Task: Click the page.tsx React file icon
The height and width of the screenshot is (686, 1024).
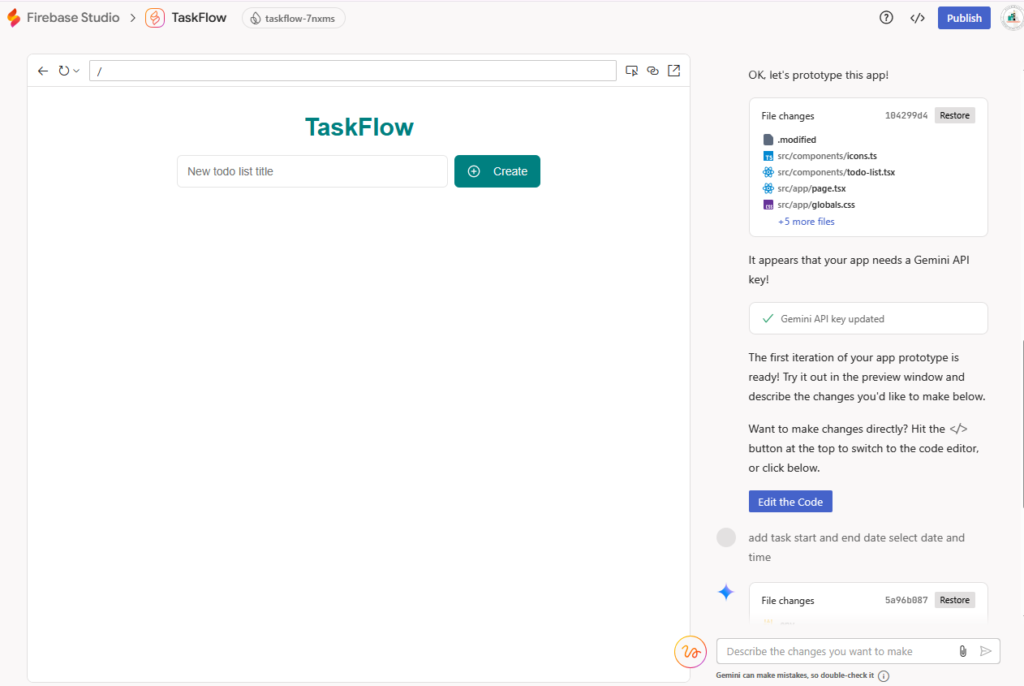Action: click(x=768, y=188)
